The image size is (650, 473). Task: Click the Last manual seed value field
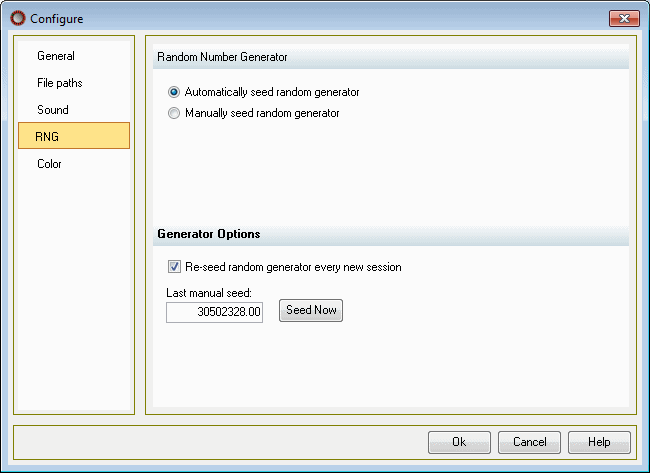pyautogui.click(x=214, y=312)
